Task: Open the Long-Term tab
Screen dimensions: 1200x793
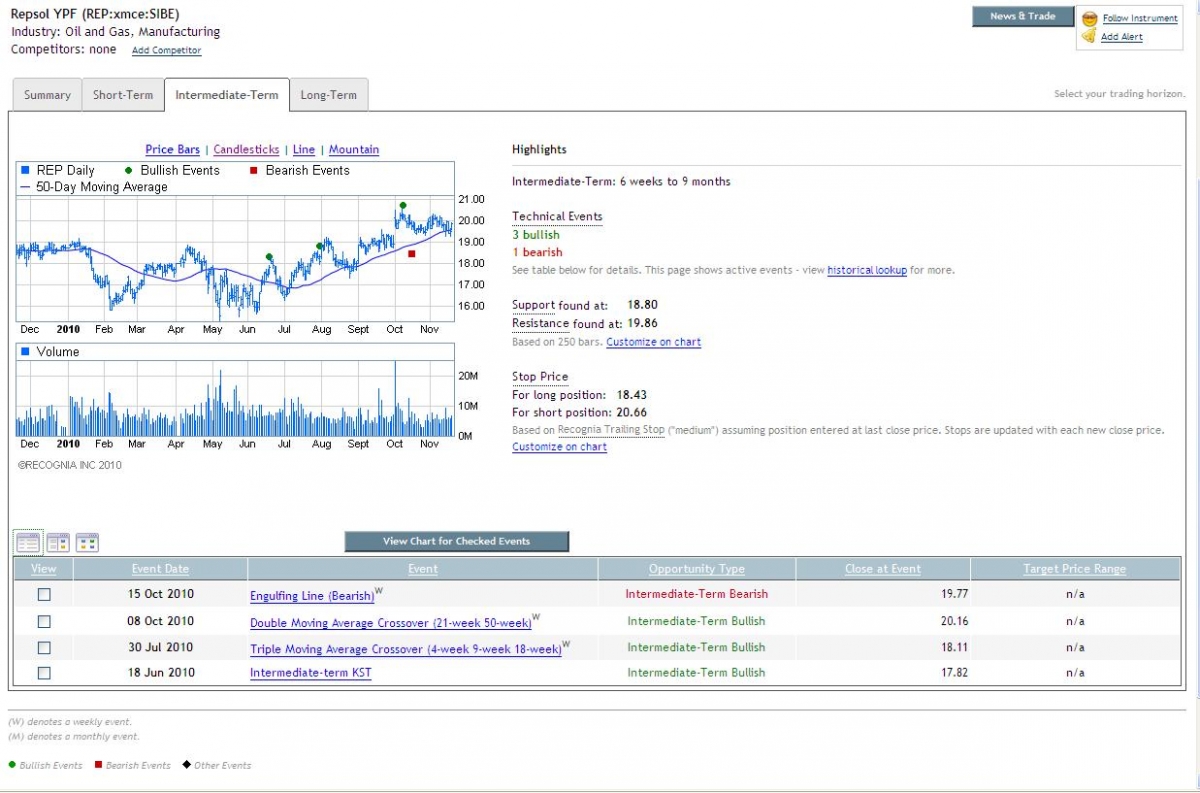Action: coord(328,95)
